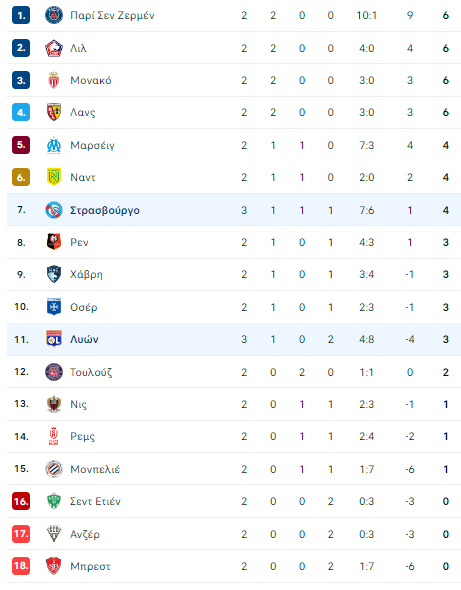The height and width of the screenshot is (590, 461).
Task: Click the Brest club crest
Action: pos(54,566)
